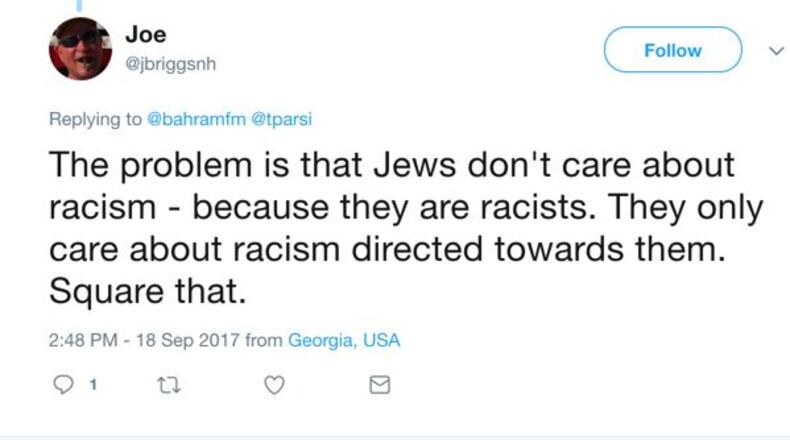Expand the tweet options chevron menu
Screen dimensions: 790x440
click(771, 50)
